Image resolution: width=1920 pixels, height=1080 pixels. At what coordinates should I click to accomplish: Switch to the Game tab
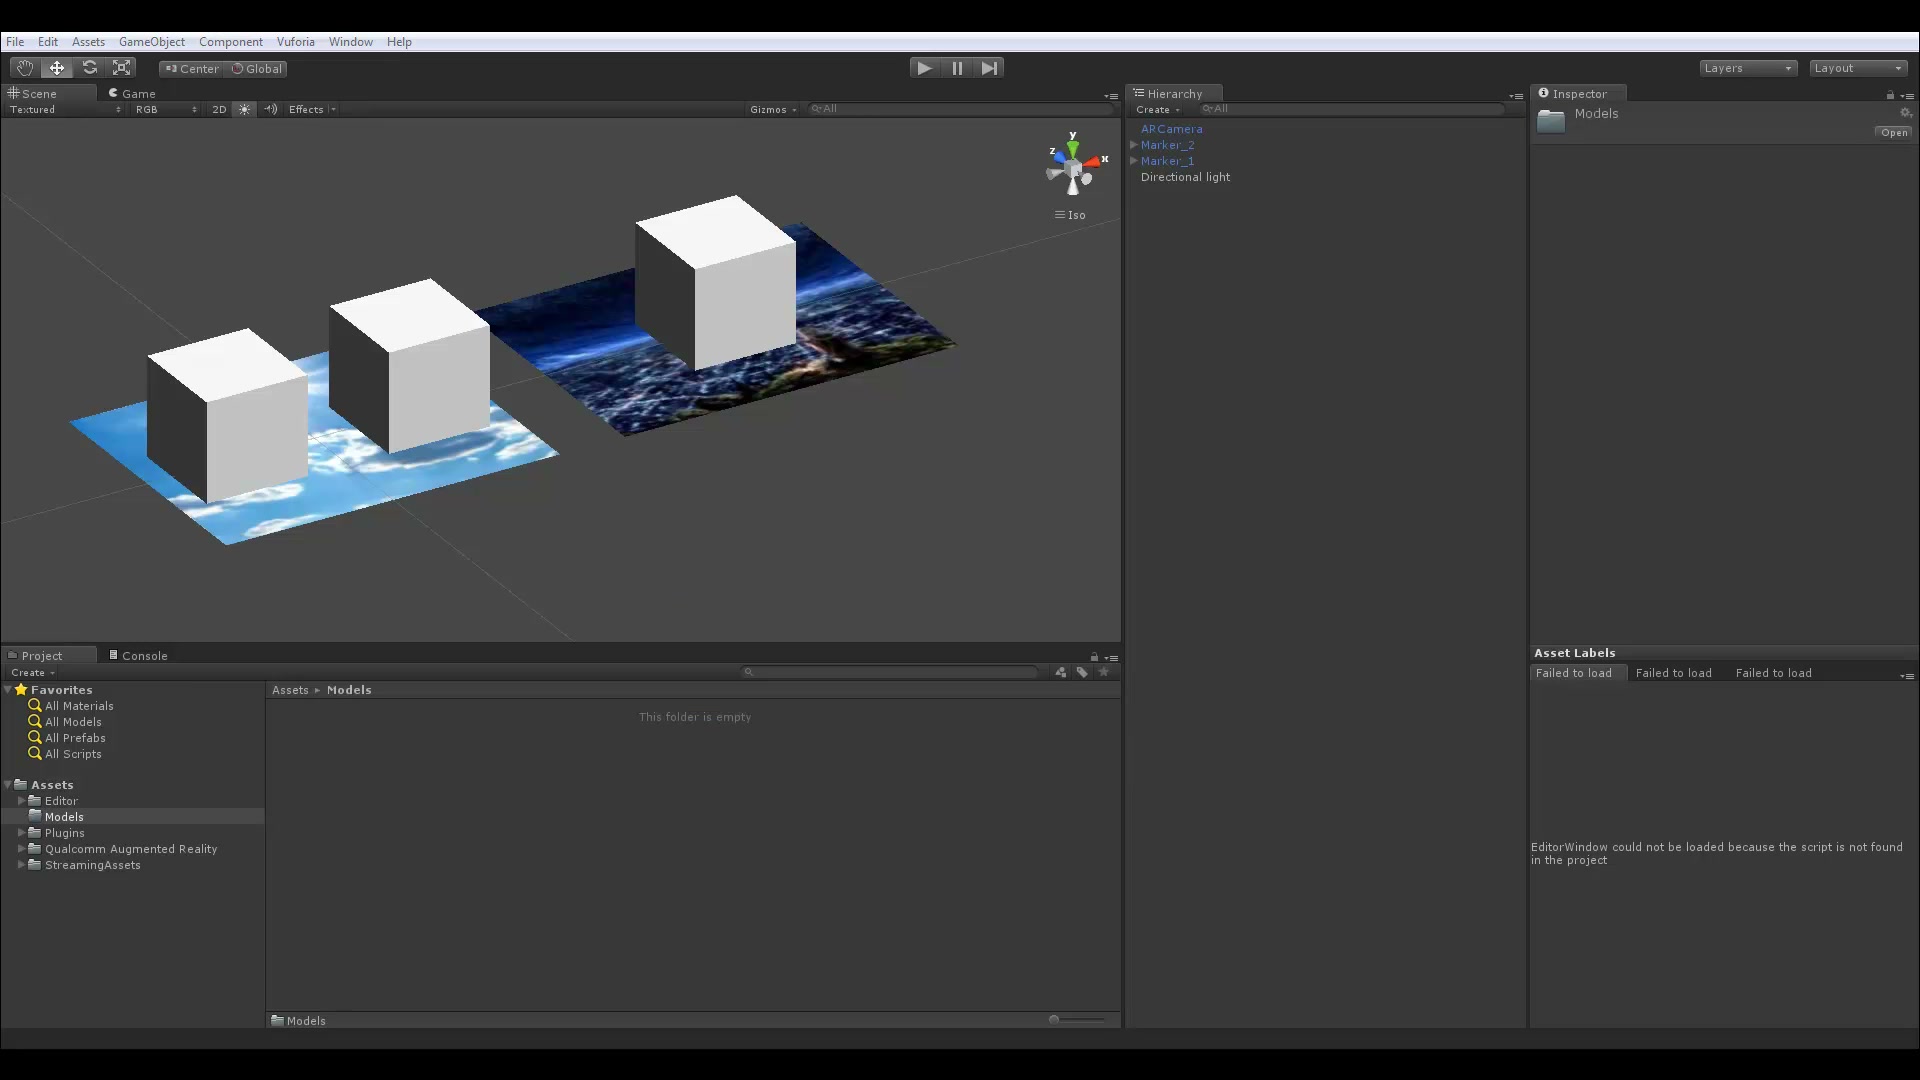point(132,93)
